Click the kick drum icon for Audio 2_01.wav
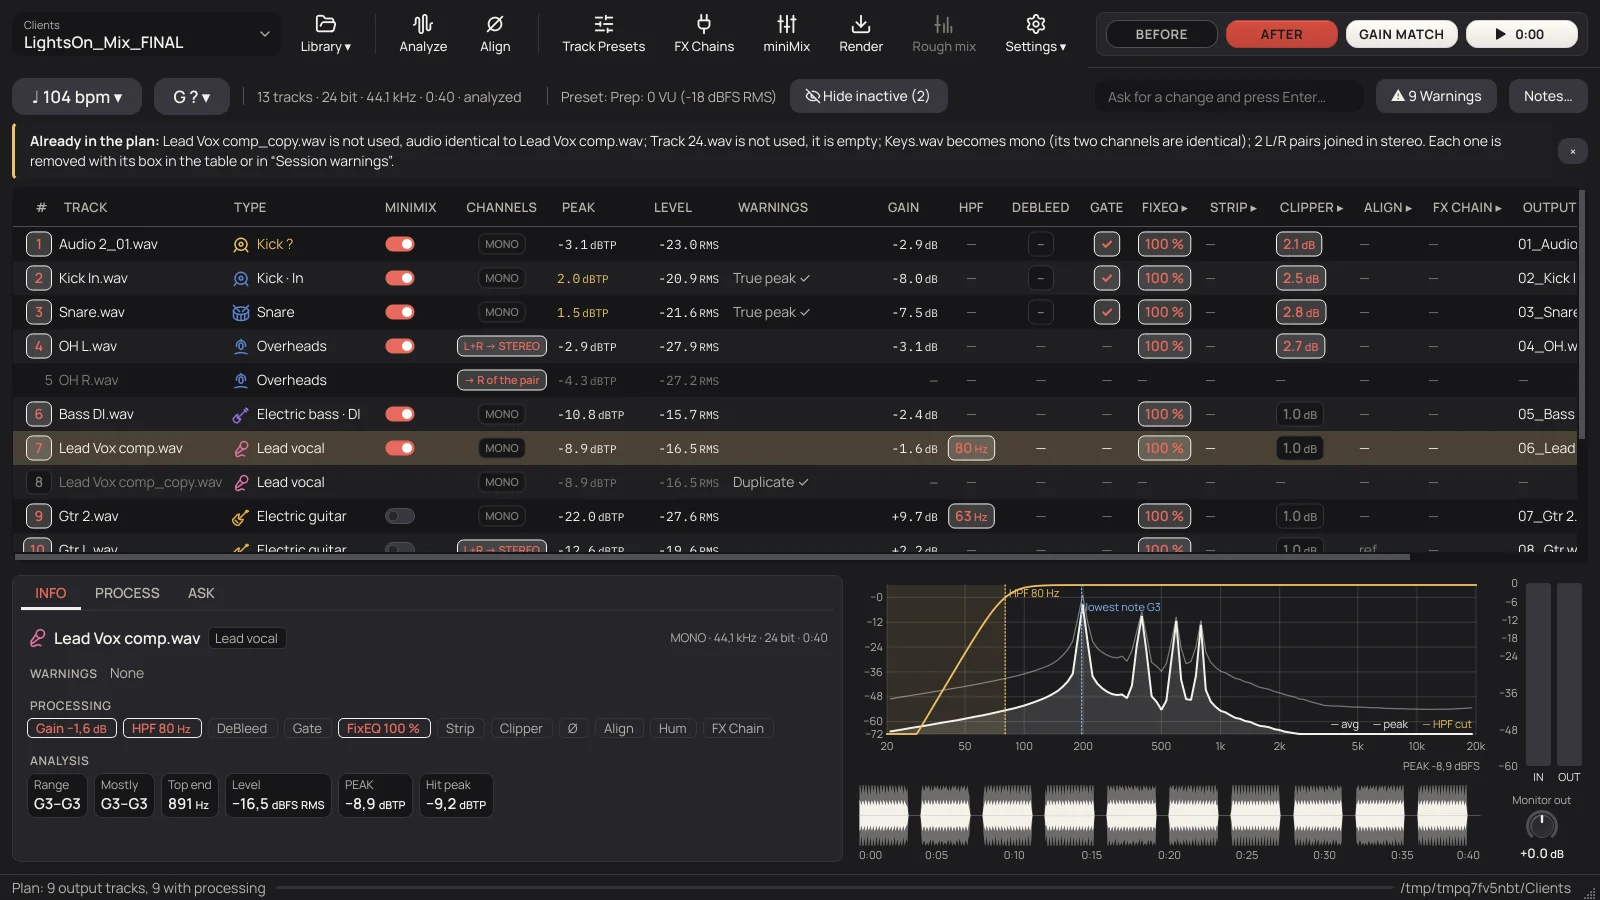 (241, 245)
